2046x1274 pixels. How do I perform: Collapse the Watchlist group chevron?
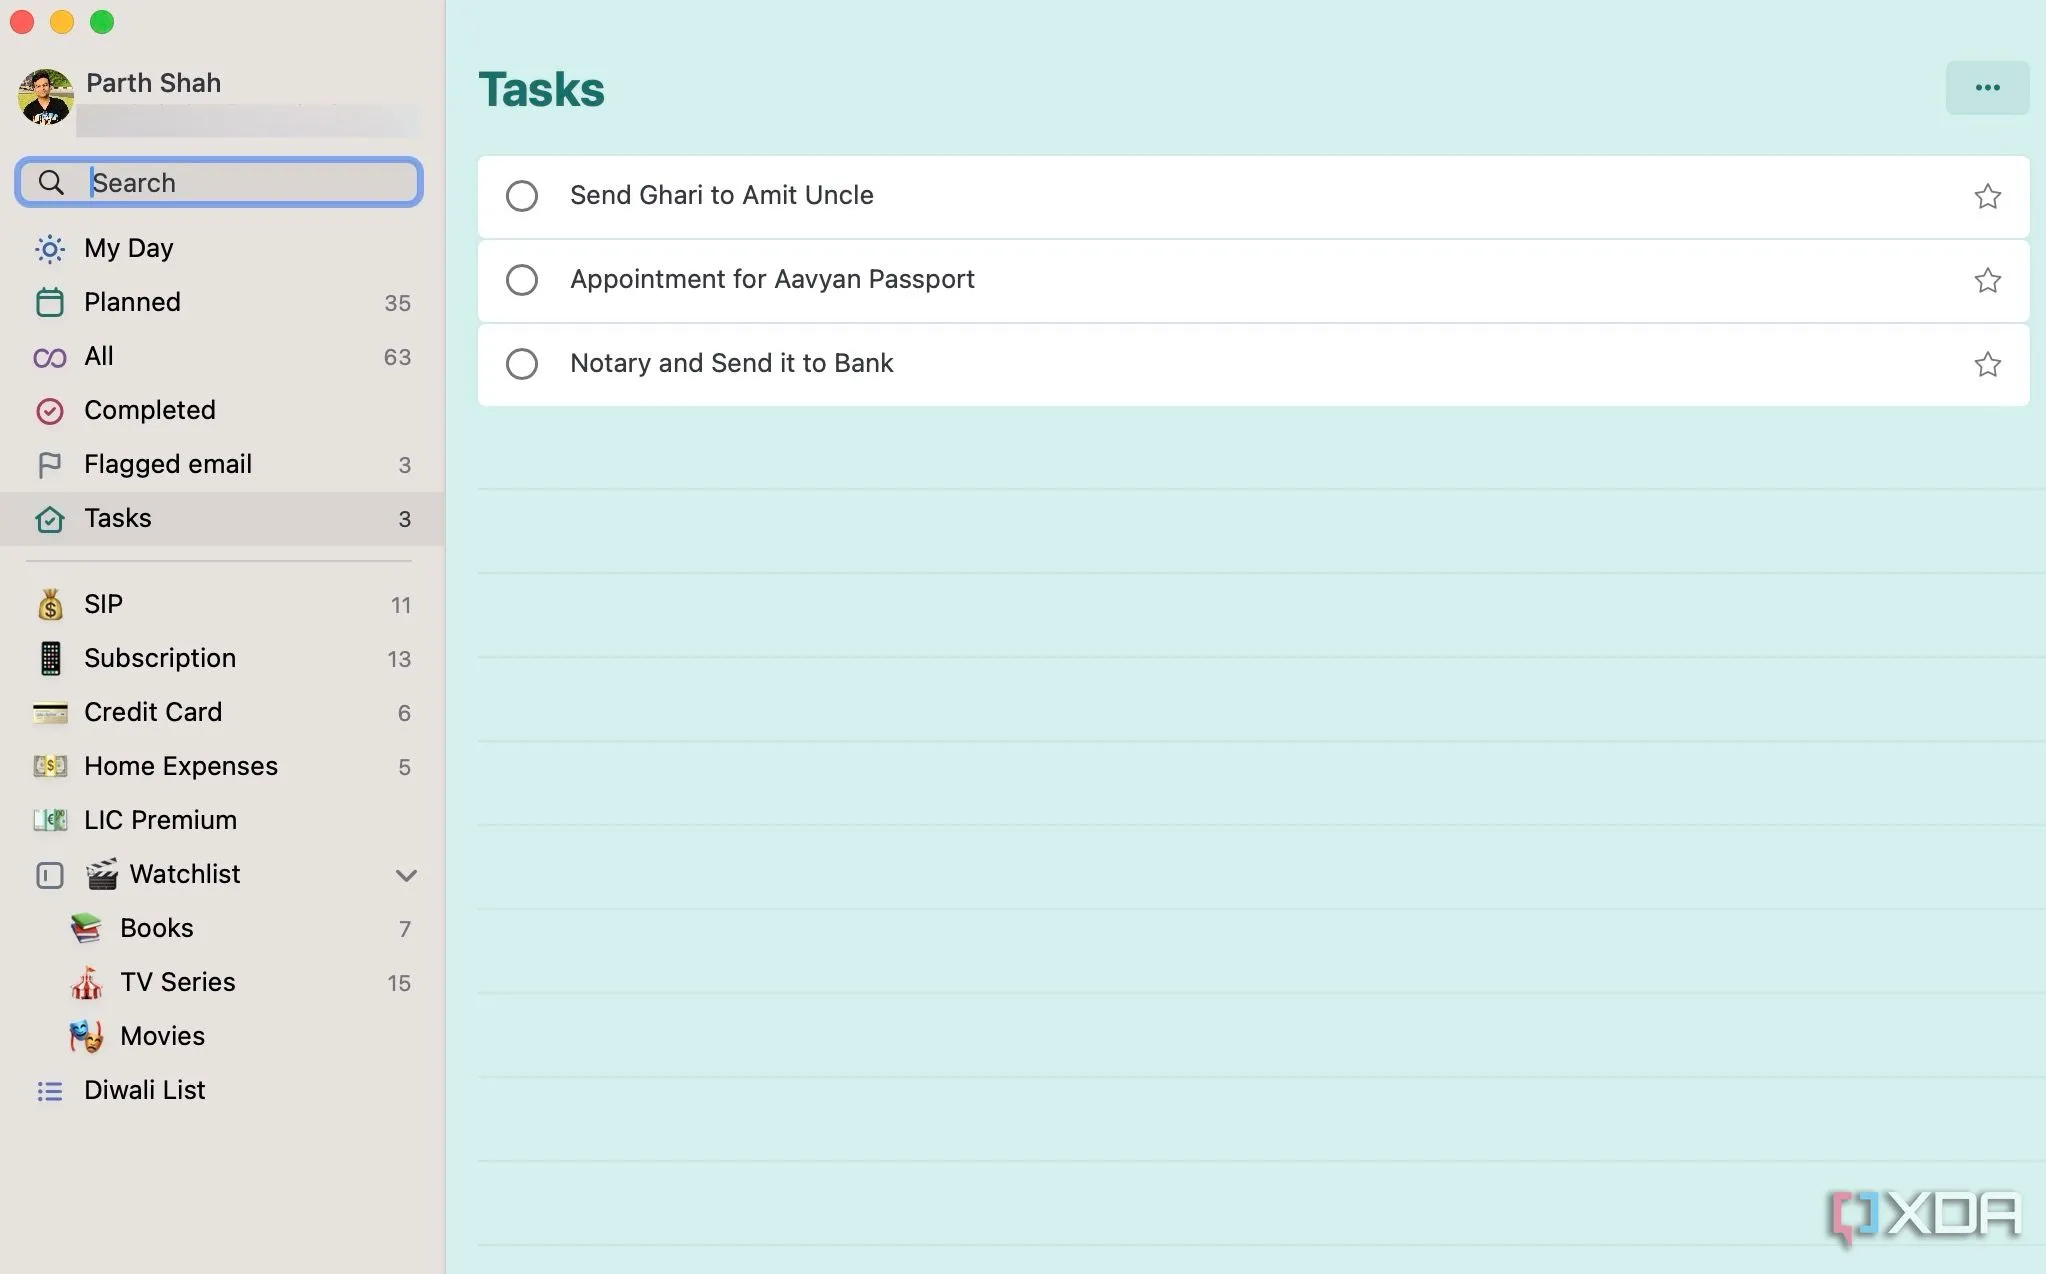405,875
